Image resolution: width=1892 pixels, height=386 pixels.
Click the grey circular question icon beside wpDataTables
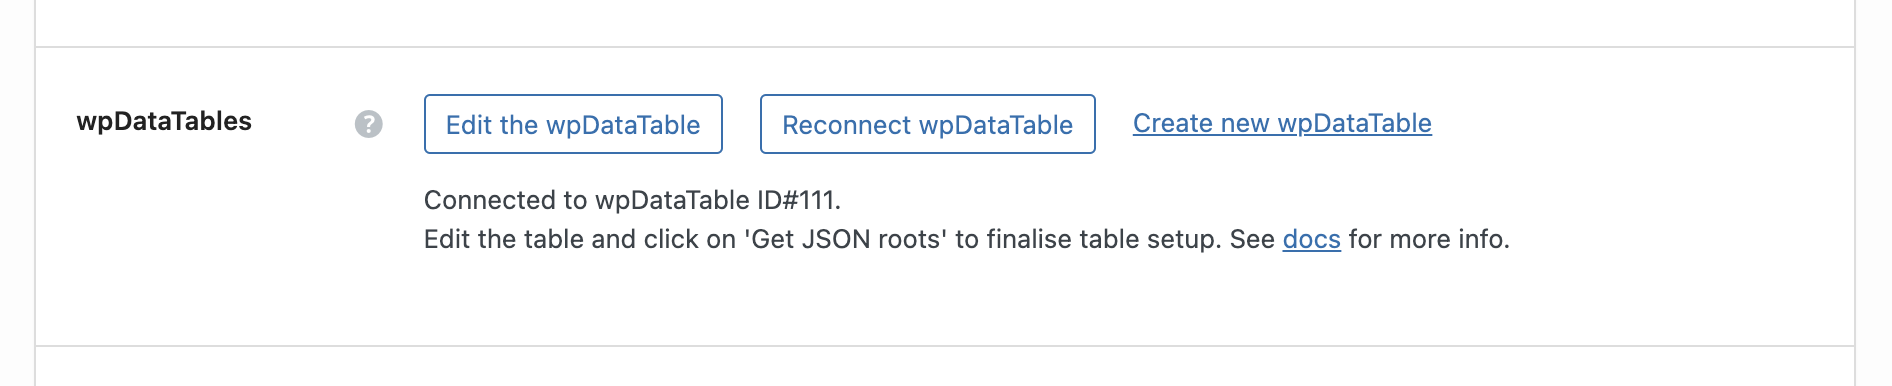pos(369,124)
